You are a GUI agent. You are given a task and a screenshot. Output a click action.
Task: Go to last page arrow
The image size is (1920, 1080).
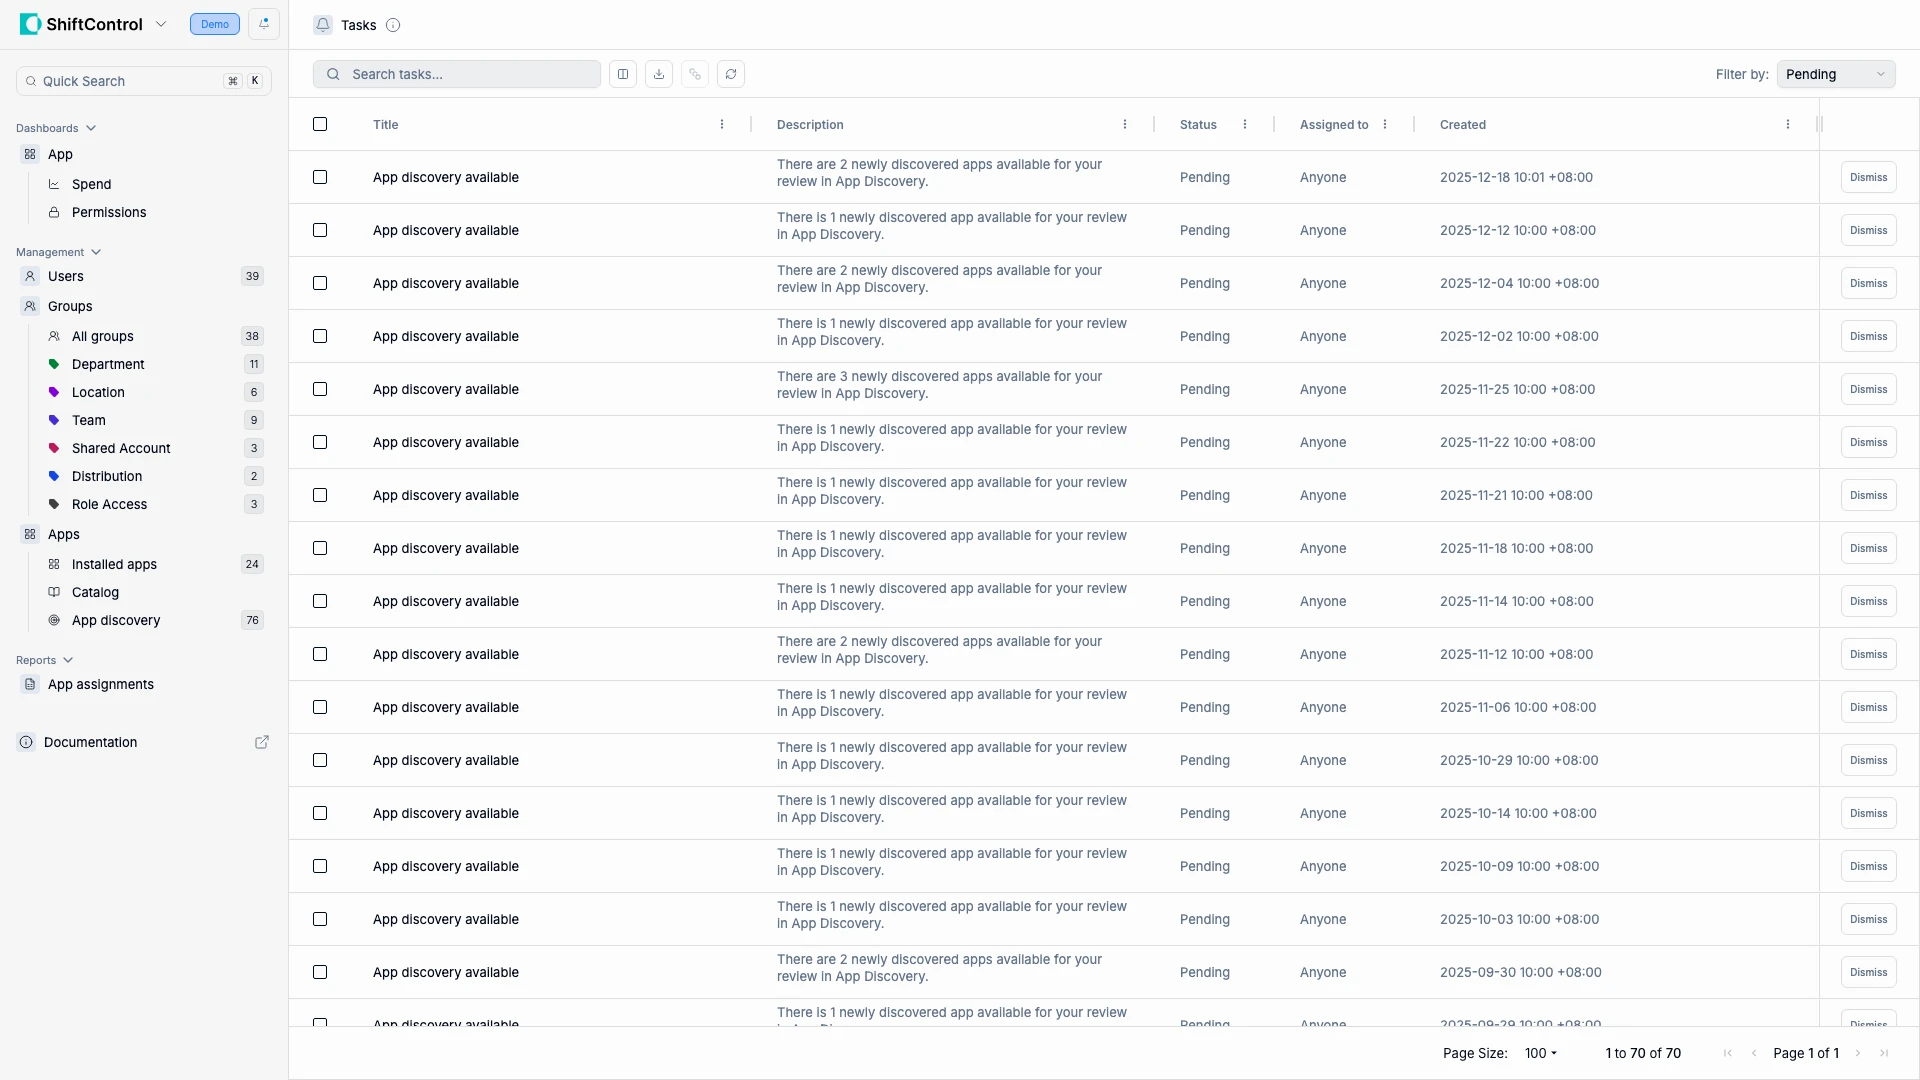point(1884,1053)
